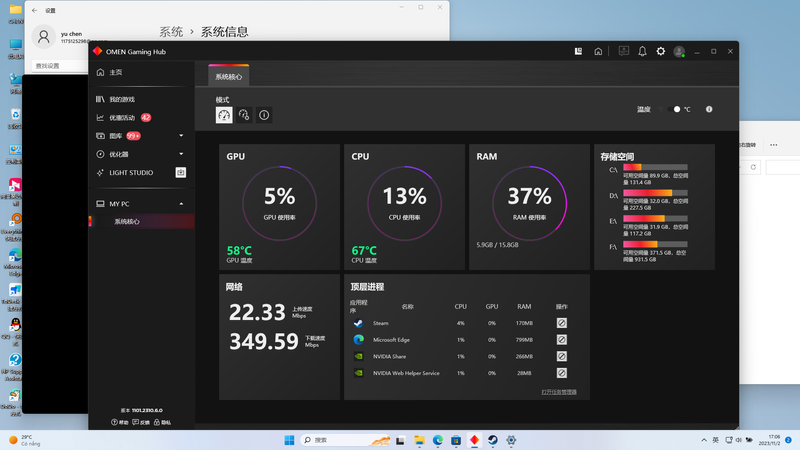The height and width of the screenshot is (450, 800).
Task: Expand the 图库 sidebar section
Action: tap(181, 135)
